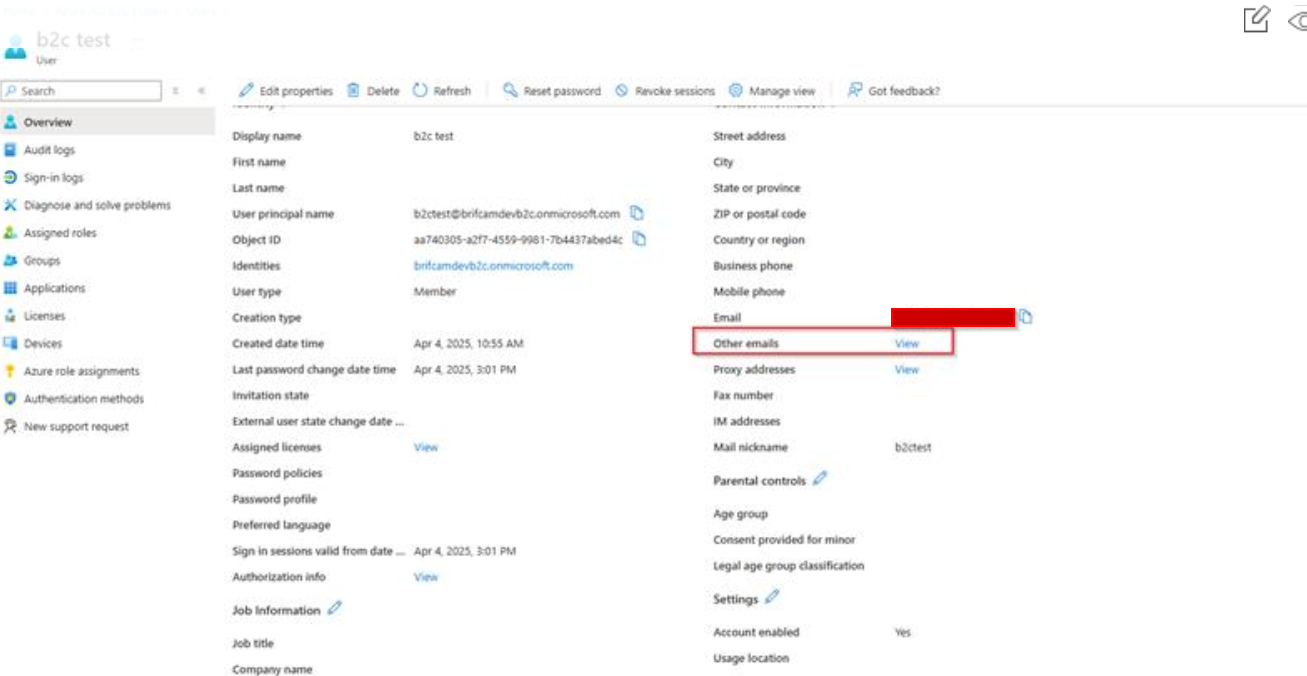
Task: Click Object ID value aa740305-a2f7...
Action: (x=518, y=240)
